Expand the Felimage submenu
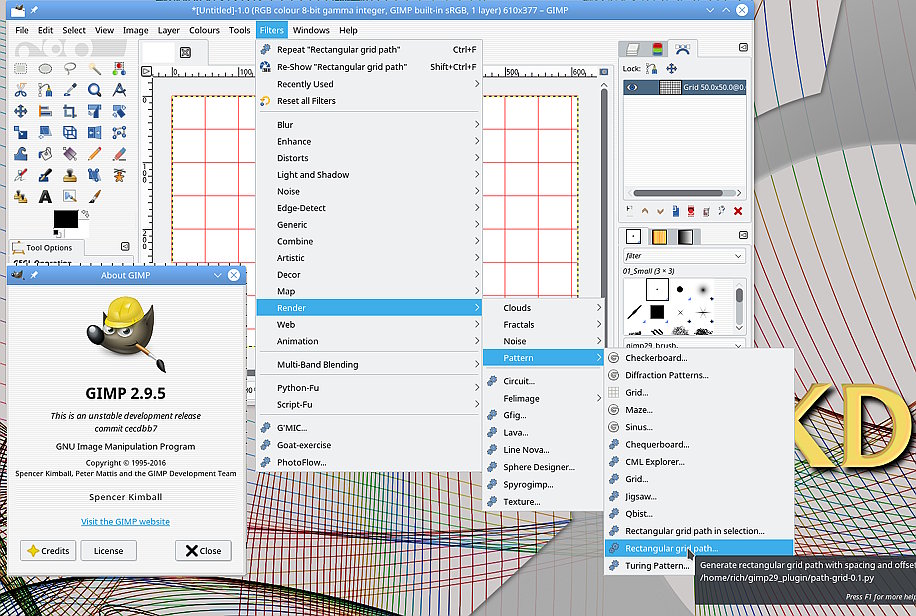Viewport: 916px width, 616px height. pos(543,399)
